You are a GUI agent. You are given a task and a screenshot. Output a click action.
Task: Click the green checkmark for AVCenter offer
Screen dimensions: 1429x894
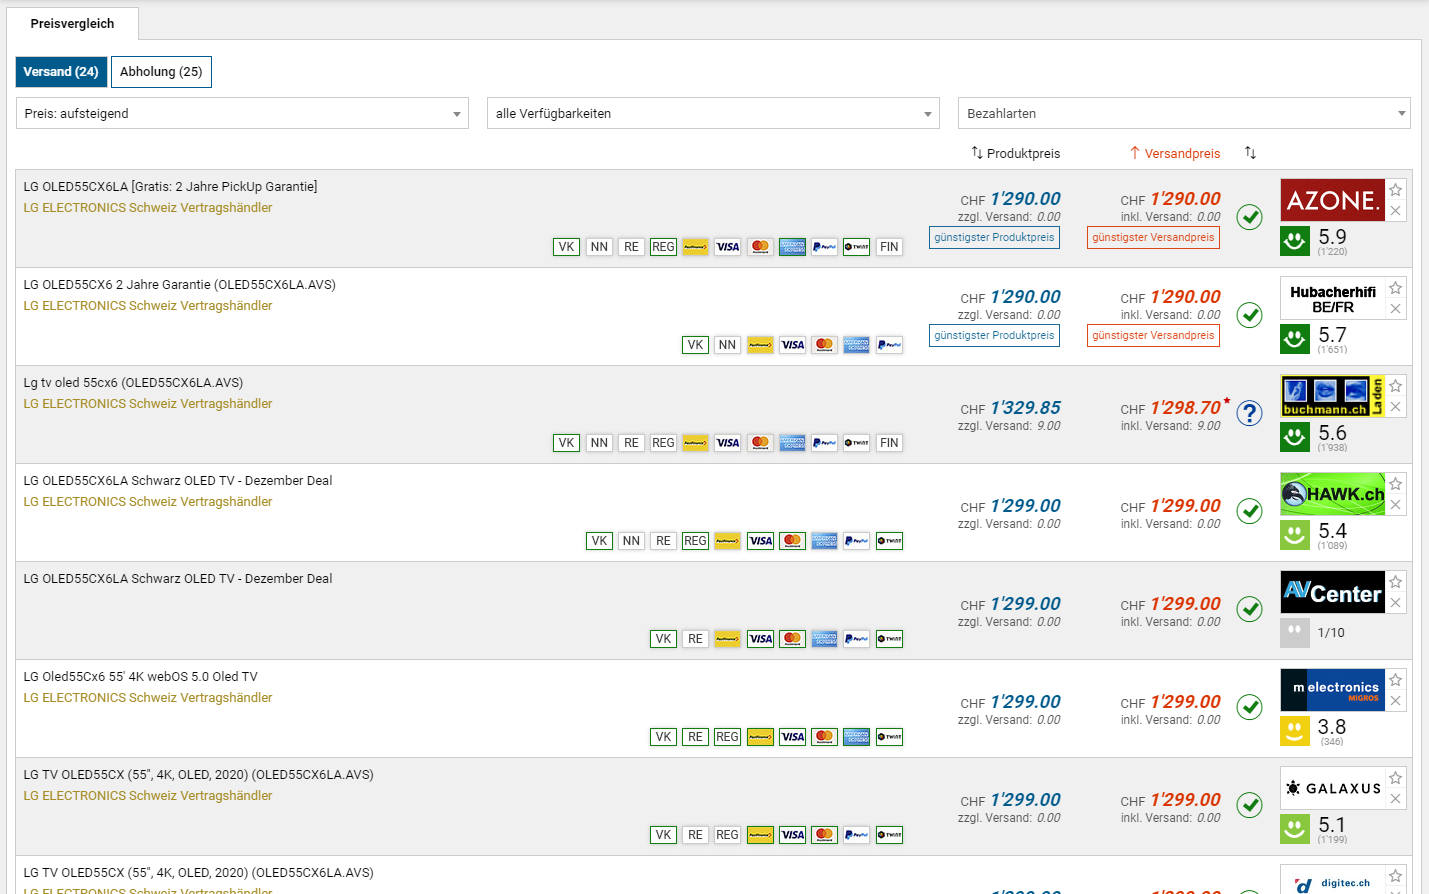point(1249,609)
